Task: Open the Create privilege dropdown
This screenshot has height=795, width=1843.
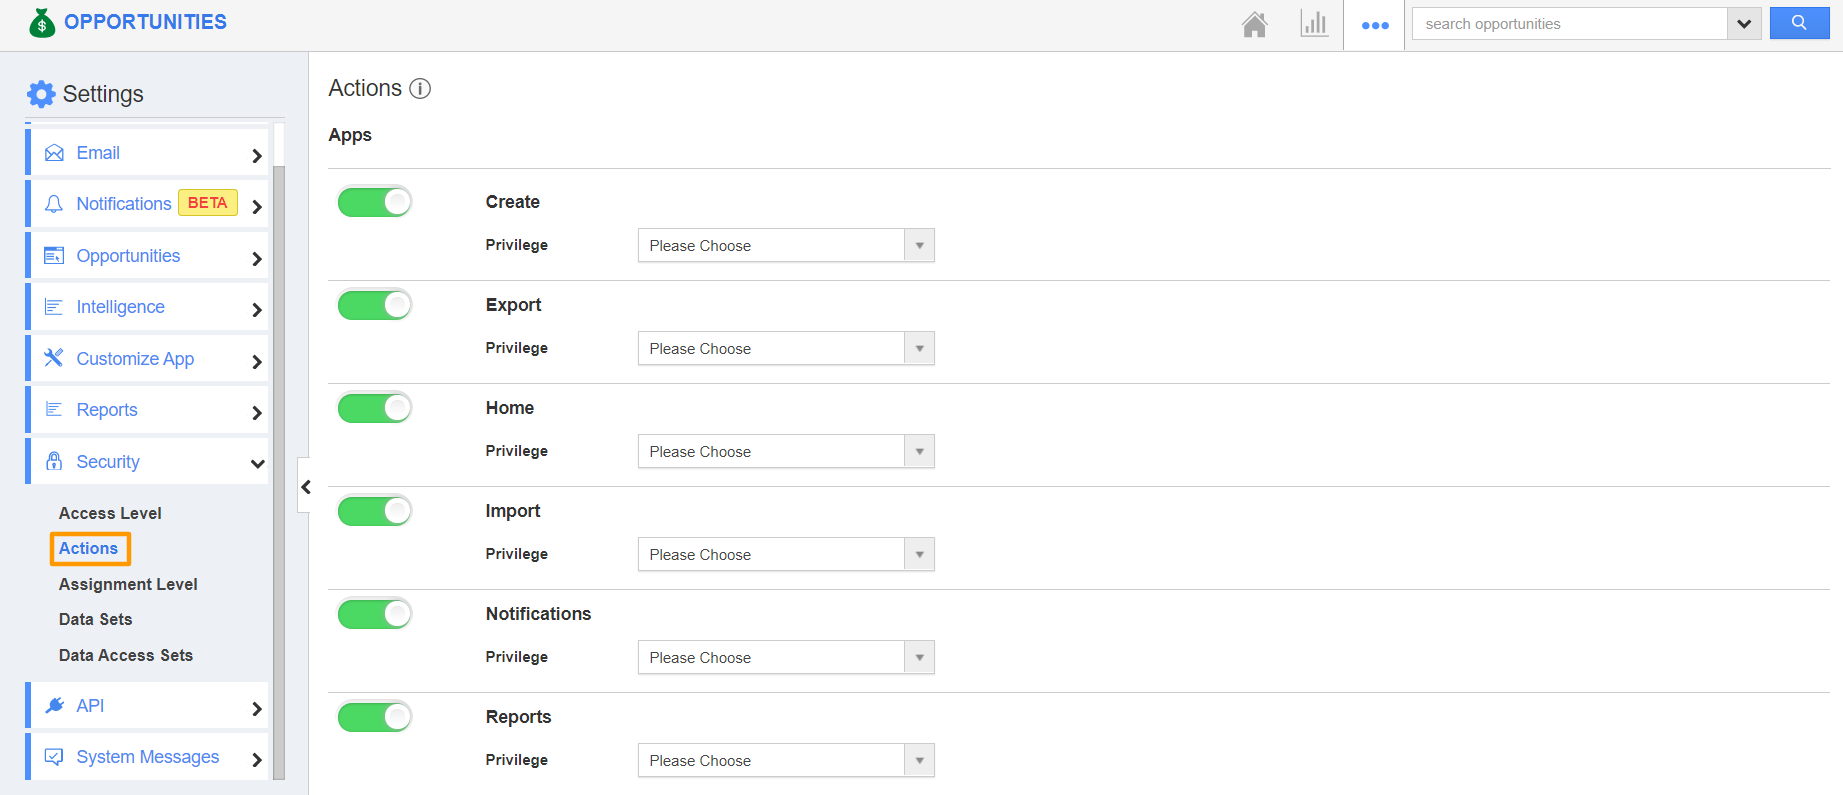Action: click(x=786, y=246)
